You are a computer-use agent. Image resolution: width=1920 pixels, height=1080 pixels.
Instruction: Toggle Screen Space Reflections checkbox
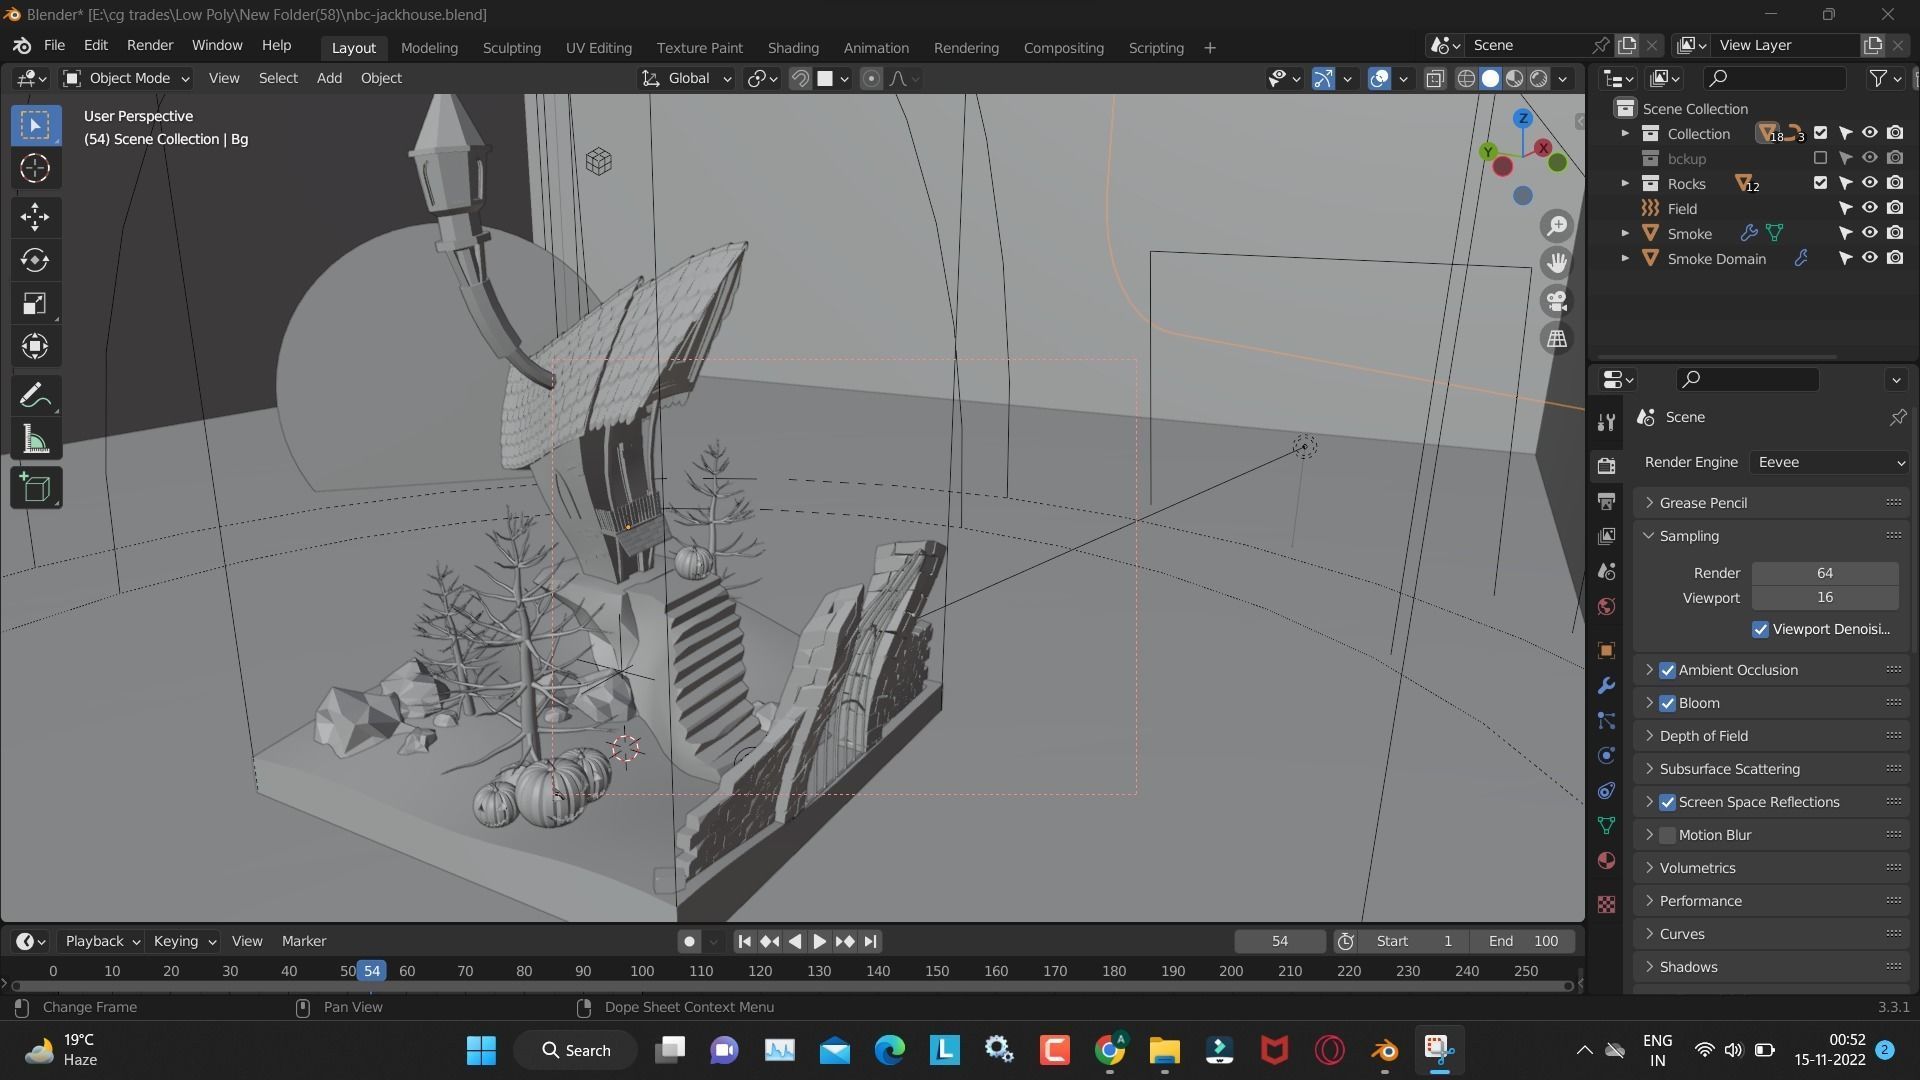[1667, 802]
